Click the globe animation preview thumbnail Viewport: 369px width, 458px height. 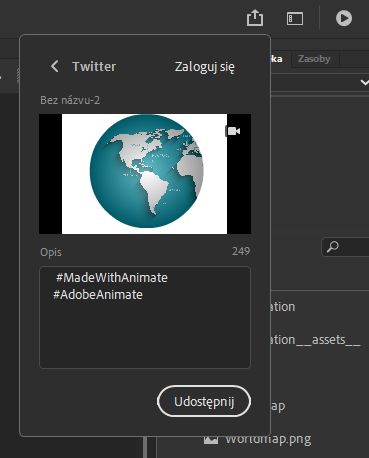click(145, 174)
